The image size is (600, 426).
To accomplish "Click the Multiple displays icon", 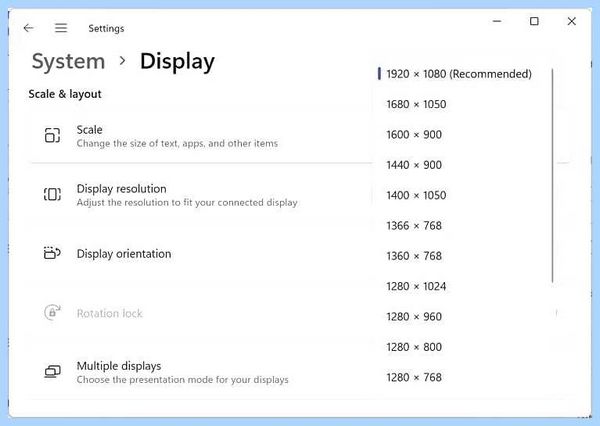I will 52,372.
